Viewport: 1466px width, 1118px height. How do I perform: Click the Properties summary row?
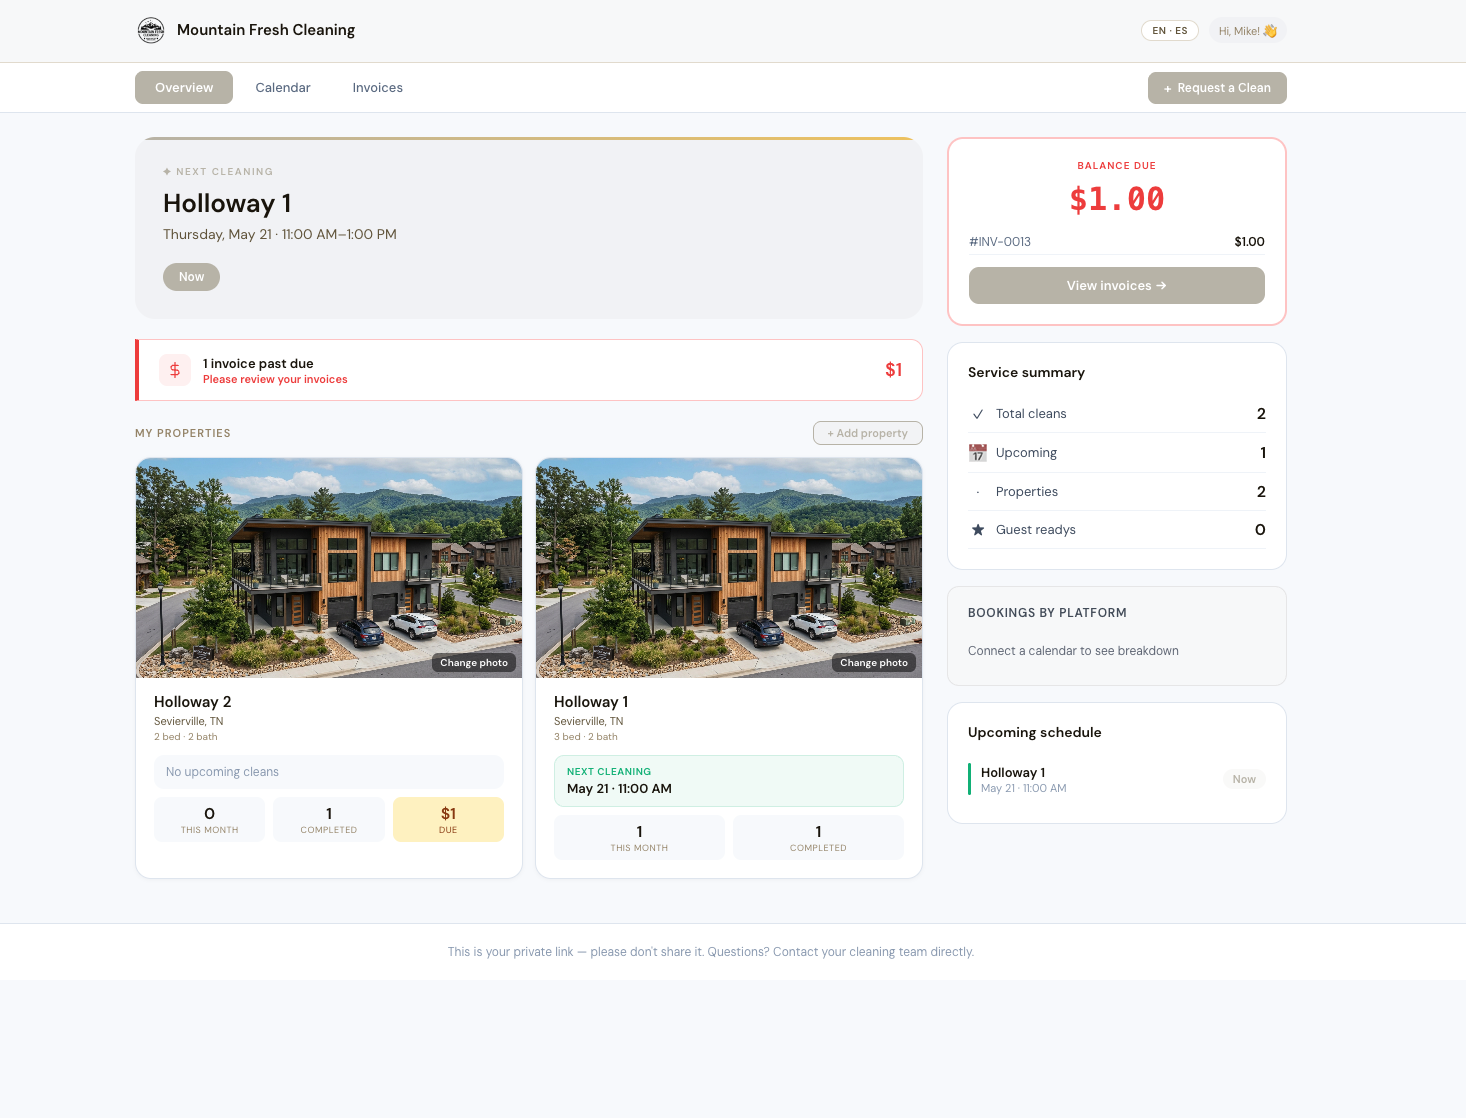(1117, 492)
